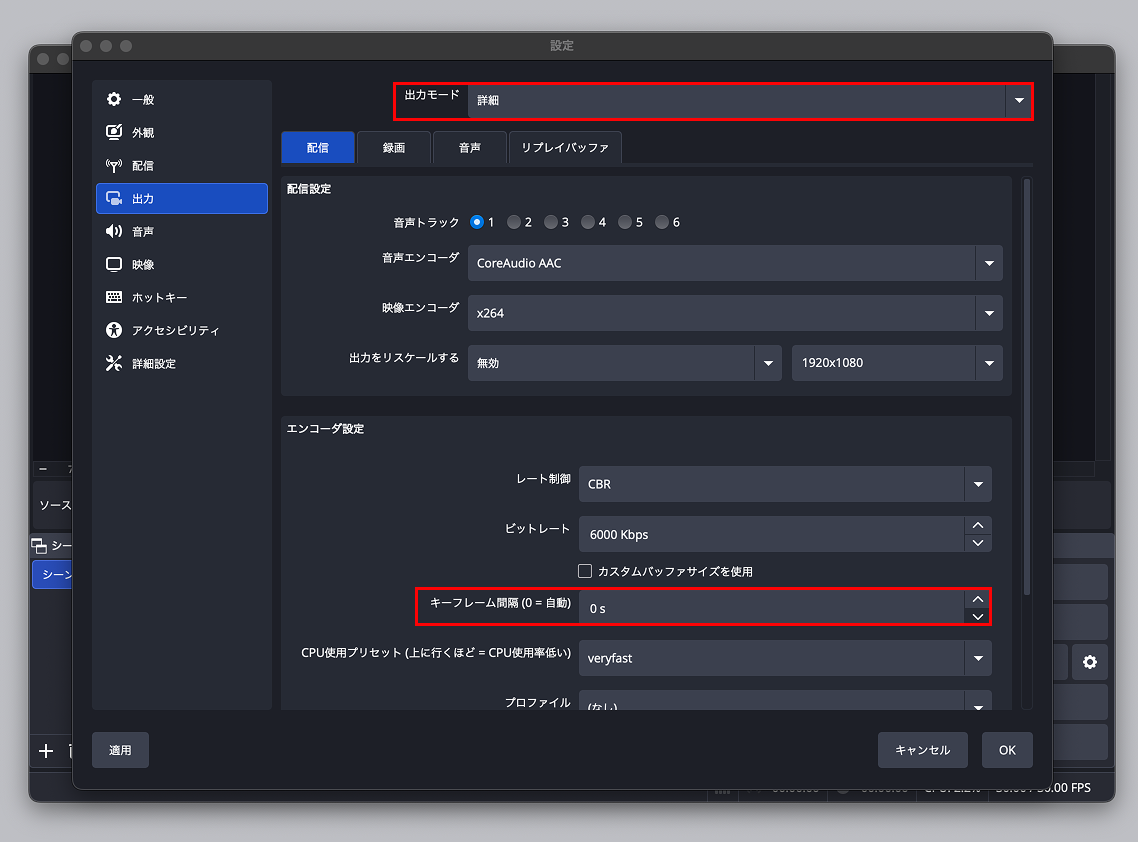Click the 詳細設定 tools icon

[114, 364]
